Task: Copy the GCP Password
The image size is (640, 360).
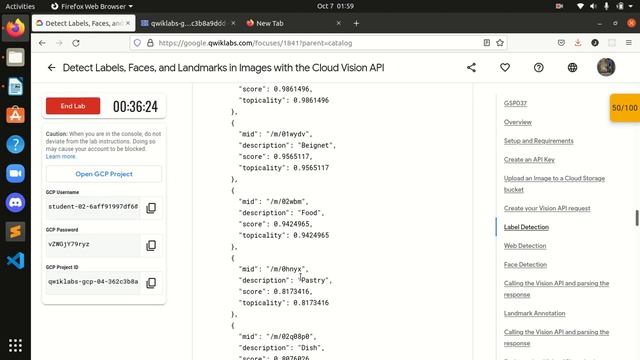Action: click(x=151, y=245)
